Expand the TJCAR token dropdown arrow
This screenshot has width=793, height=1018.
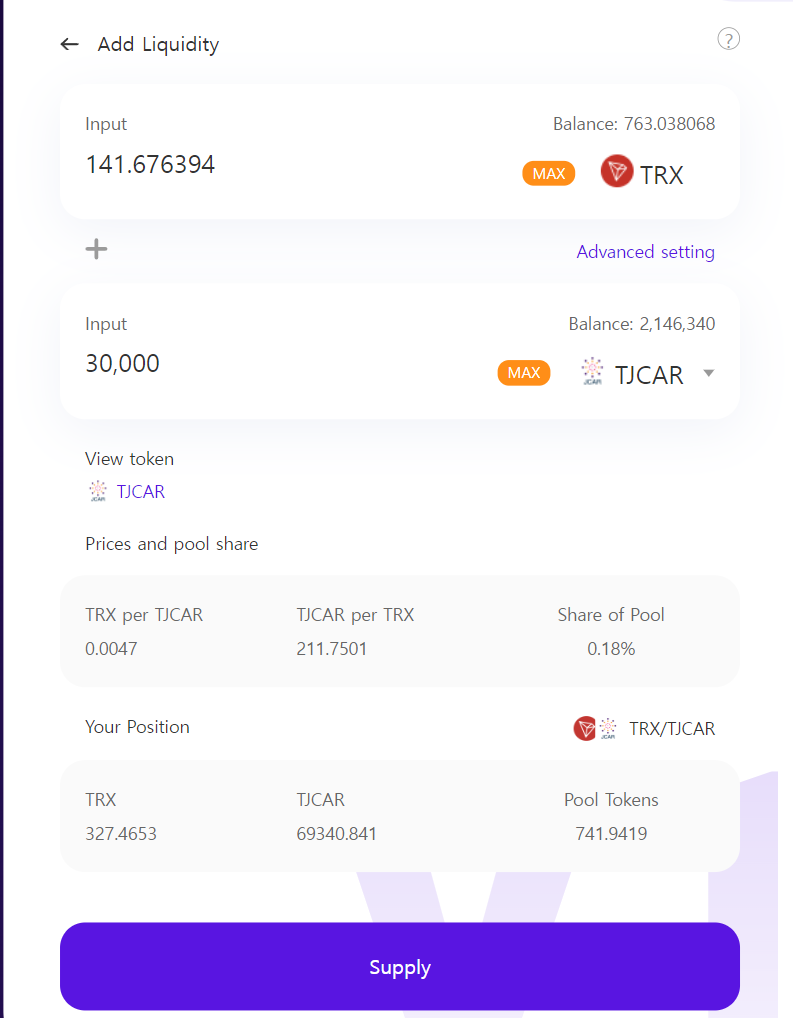708,373
